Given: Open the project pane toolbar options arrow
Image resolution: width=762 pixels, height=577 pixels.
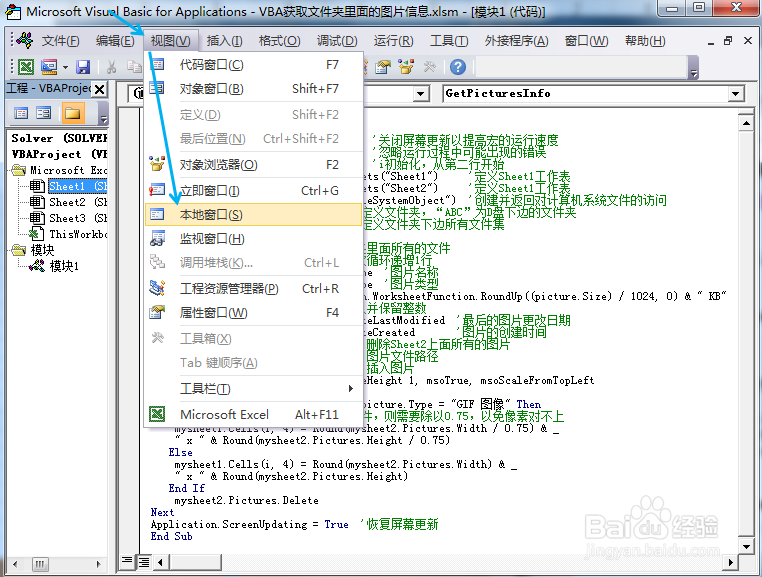Looking at the screenshot, I should 103,115.
